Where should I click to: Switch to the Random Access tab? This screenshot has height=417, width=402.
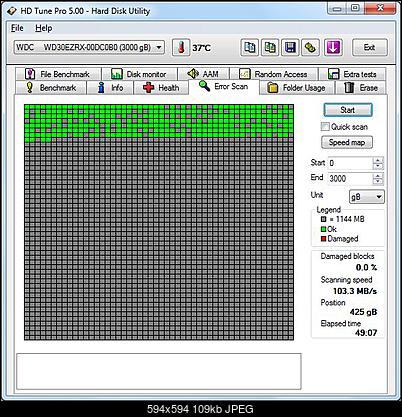pos(274,74)
